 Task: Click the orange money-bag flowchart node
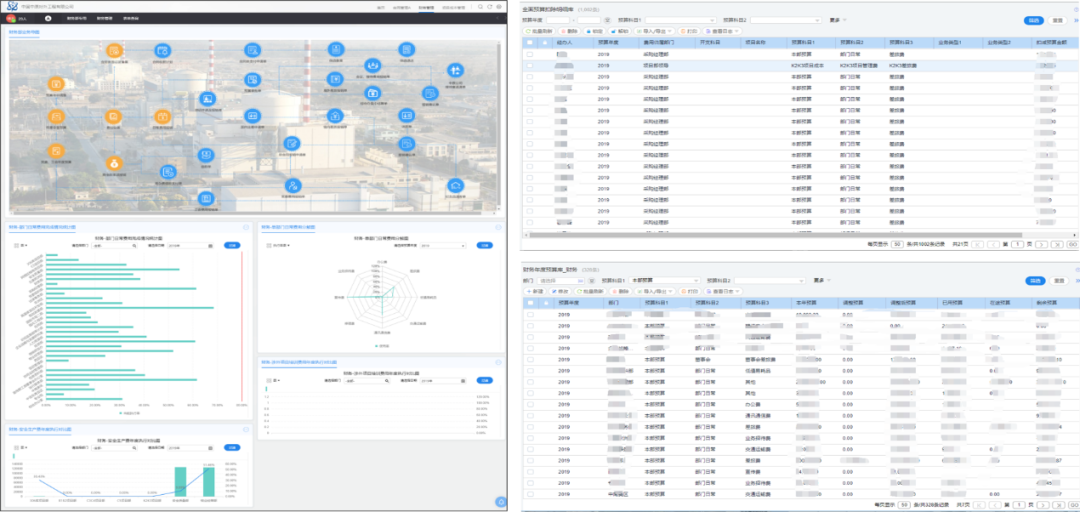click(114, 165)
